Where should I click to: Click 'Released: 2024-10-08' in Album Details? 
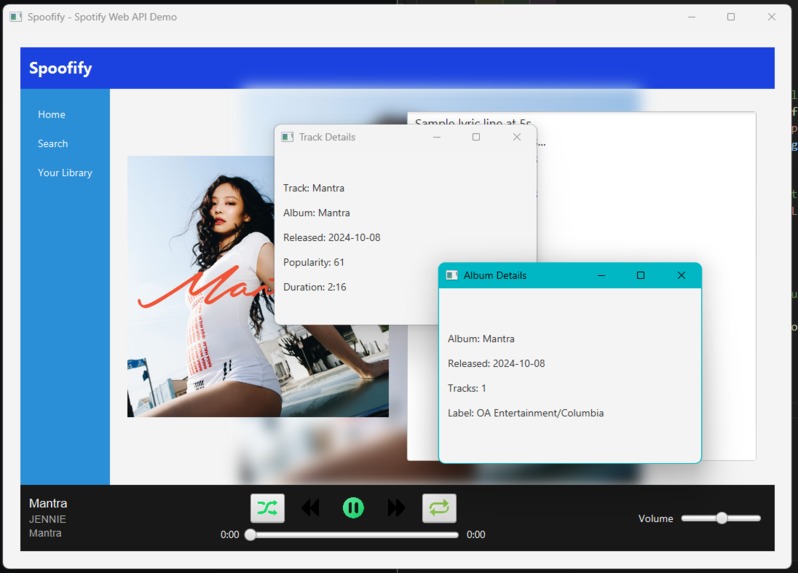(x=496, y=363)
